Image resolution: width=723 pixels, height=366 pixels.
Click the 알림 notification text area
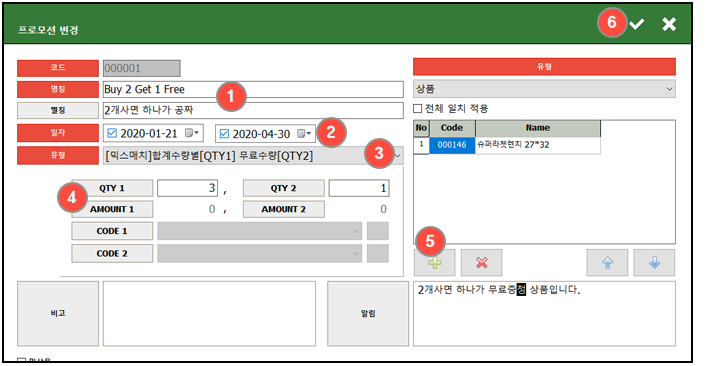pyautogui.click(x=544, y=313)
